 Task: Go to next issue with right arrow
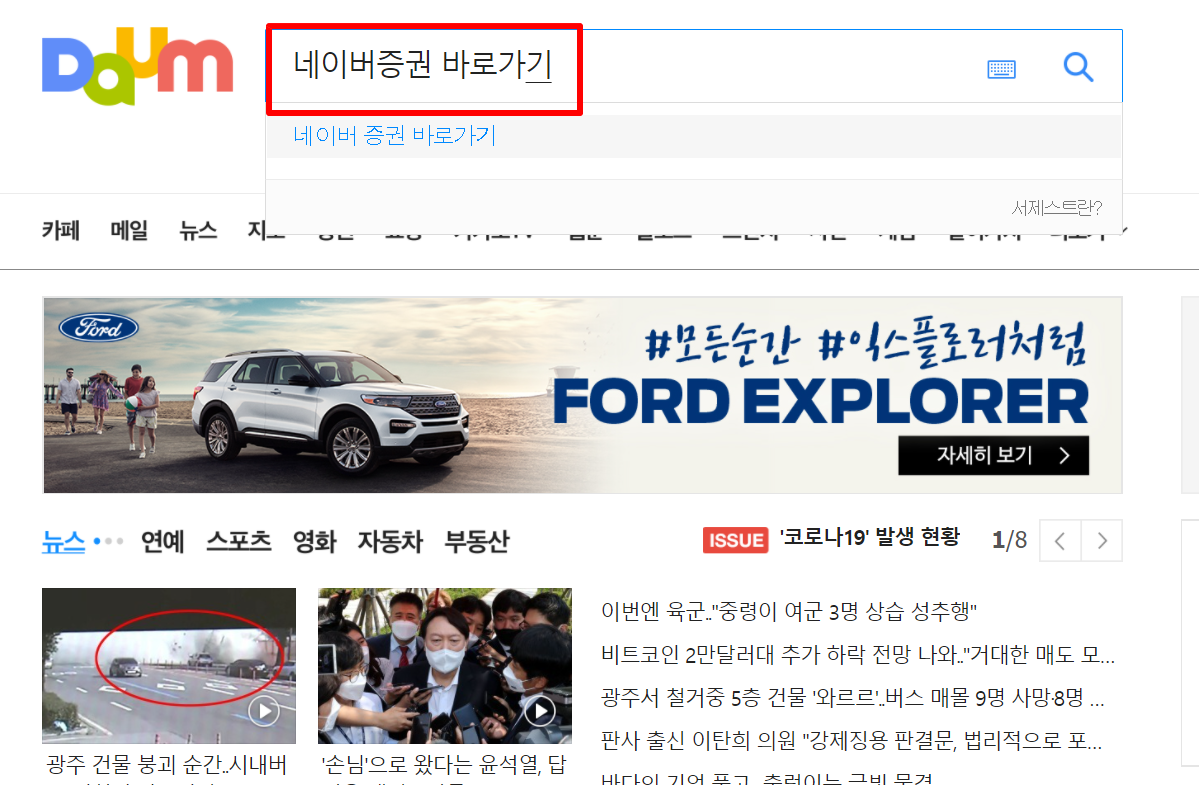pos(1102,541)
